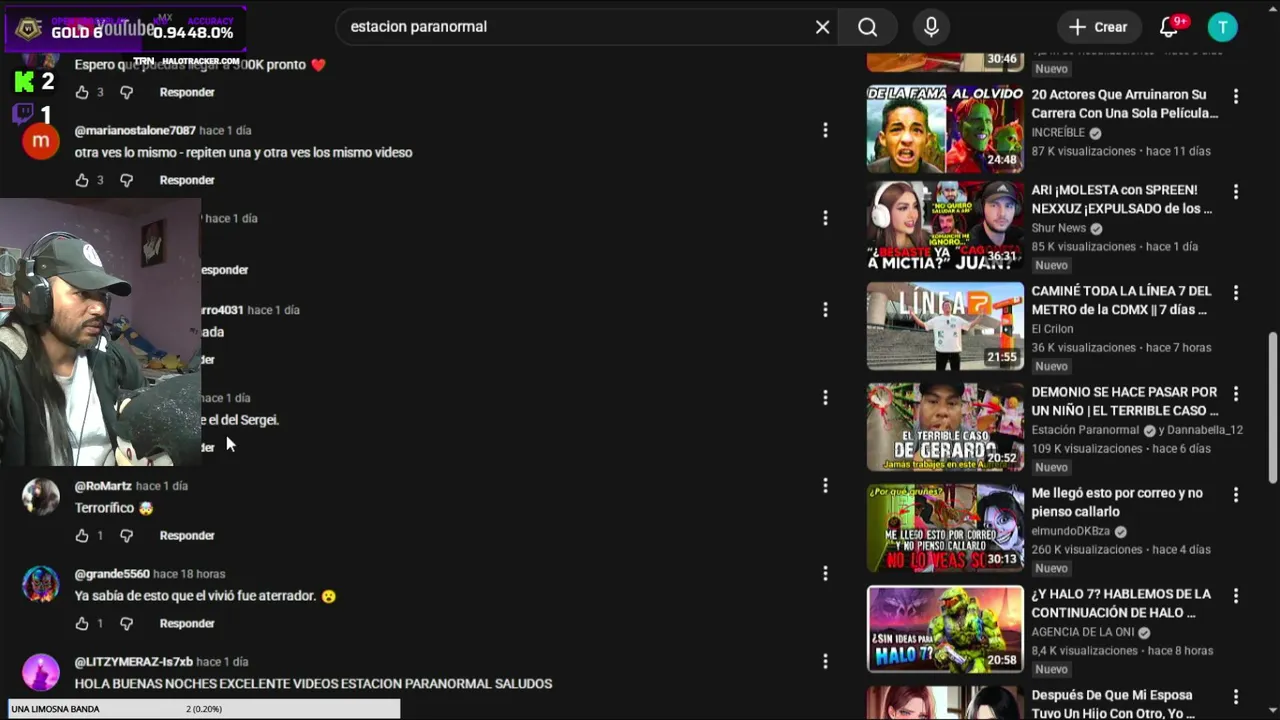Click the @grande5560 avatar
This screenshot has height=720, width=1280.
(41, 585)
